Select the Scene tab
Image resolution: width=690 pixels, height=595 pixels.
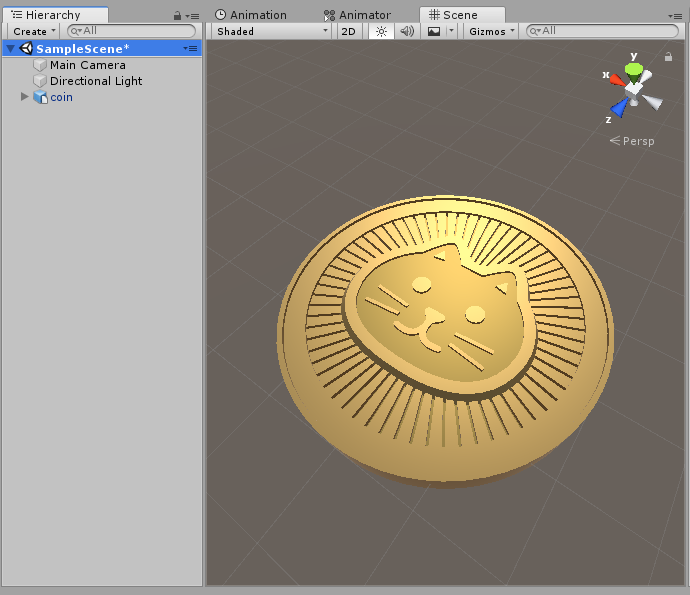tap(462, 15)
